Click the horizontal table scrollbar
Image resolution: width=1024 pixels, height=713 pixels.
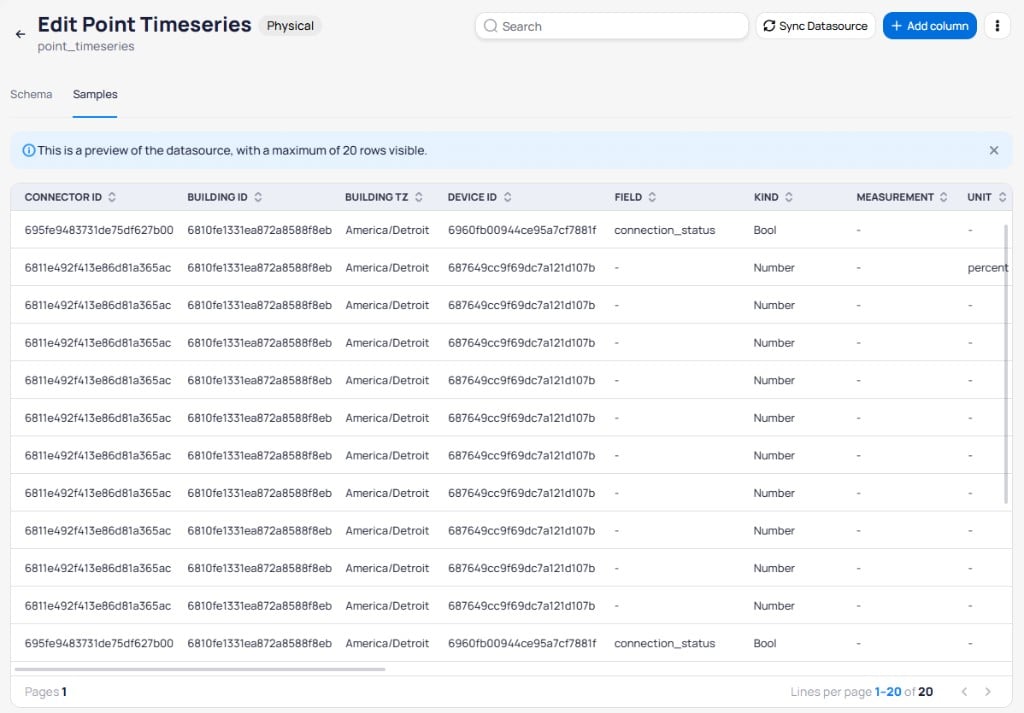pyautogui.click(x=199, y=669)
